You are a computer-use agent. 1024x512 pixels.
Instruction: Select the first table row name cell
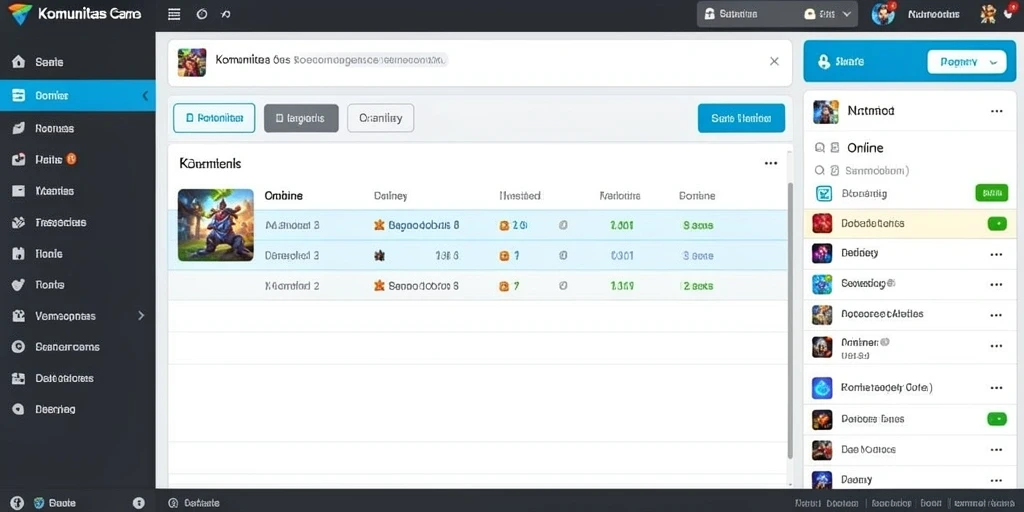(292, 225)
